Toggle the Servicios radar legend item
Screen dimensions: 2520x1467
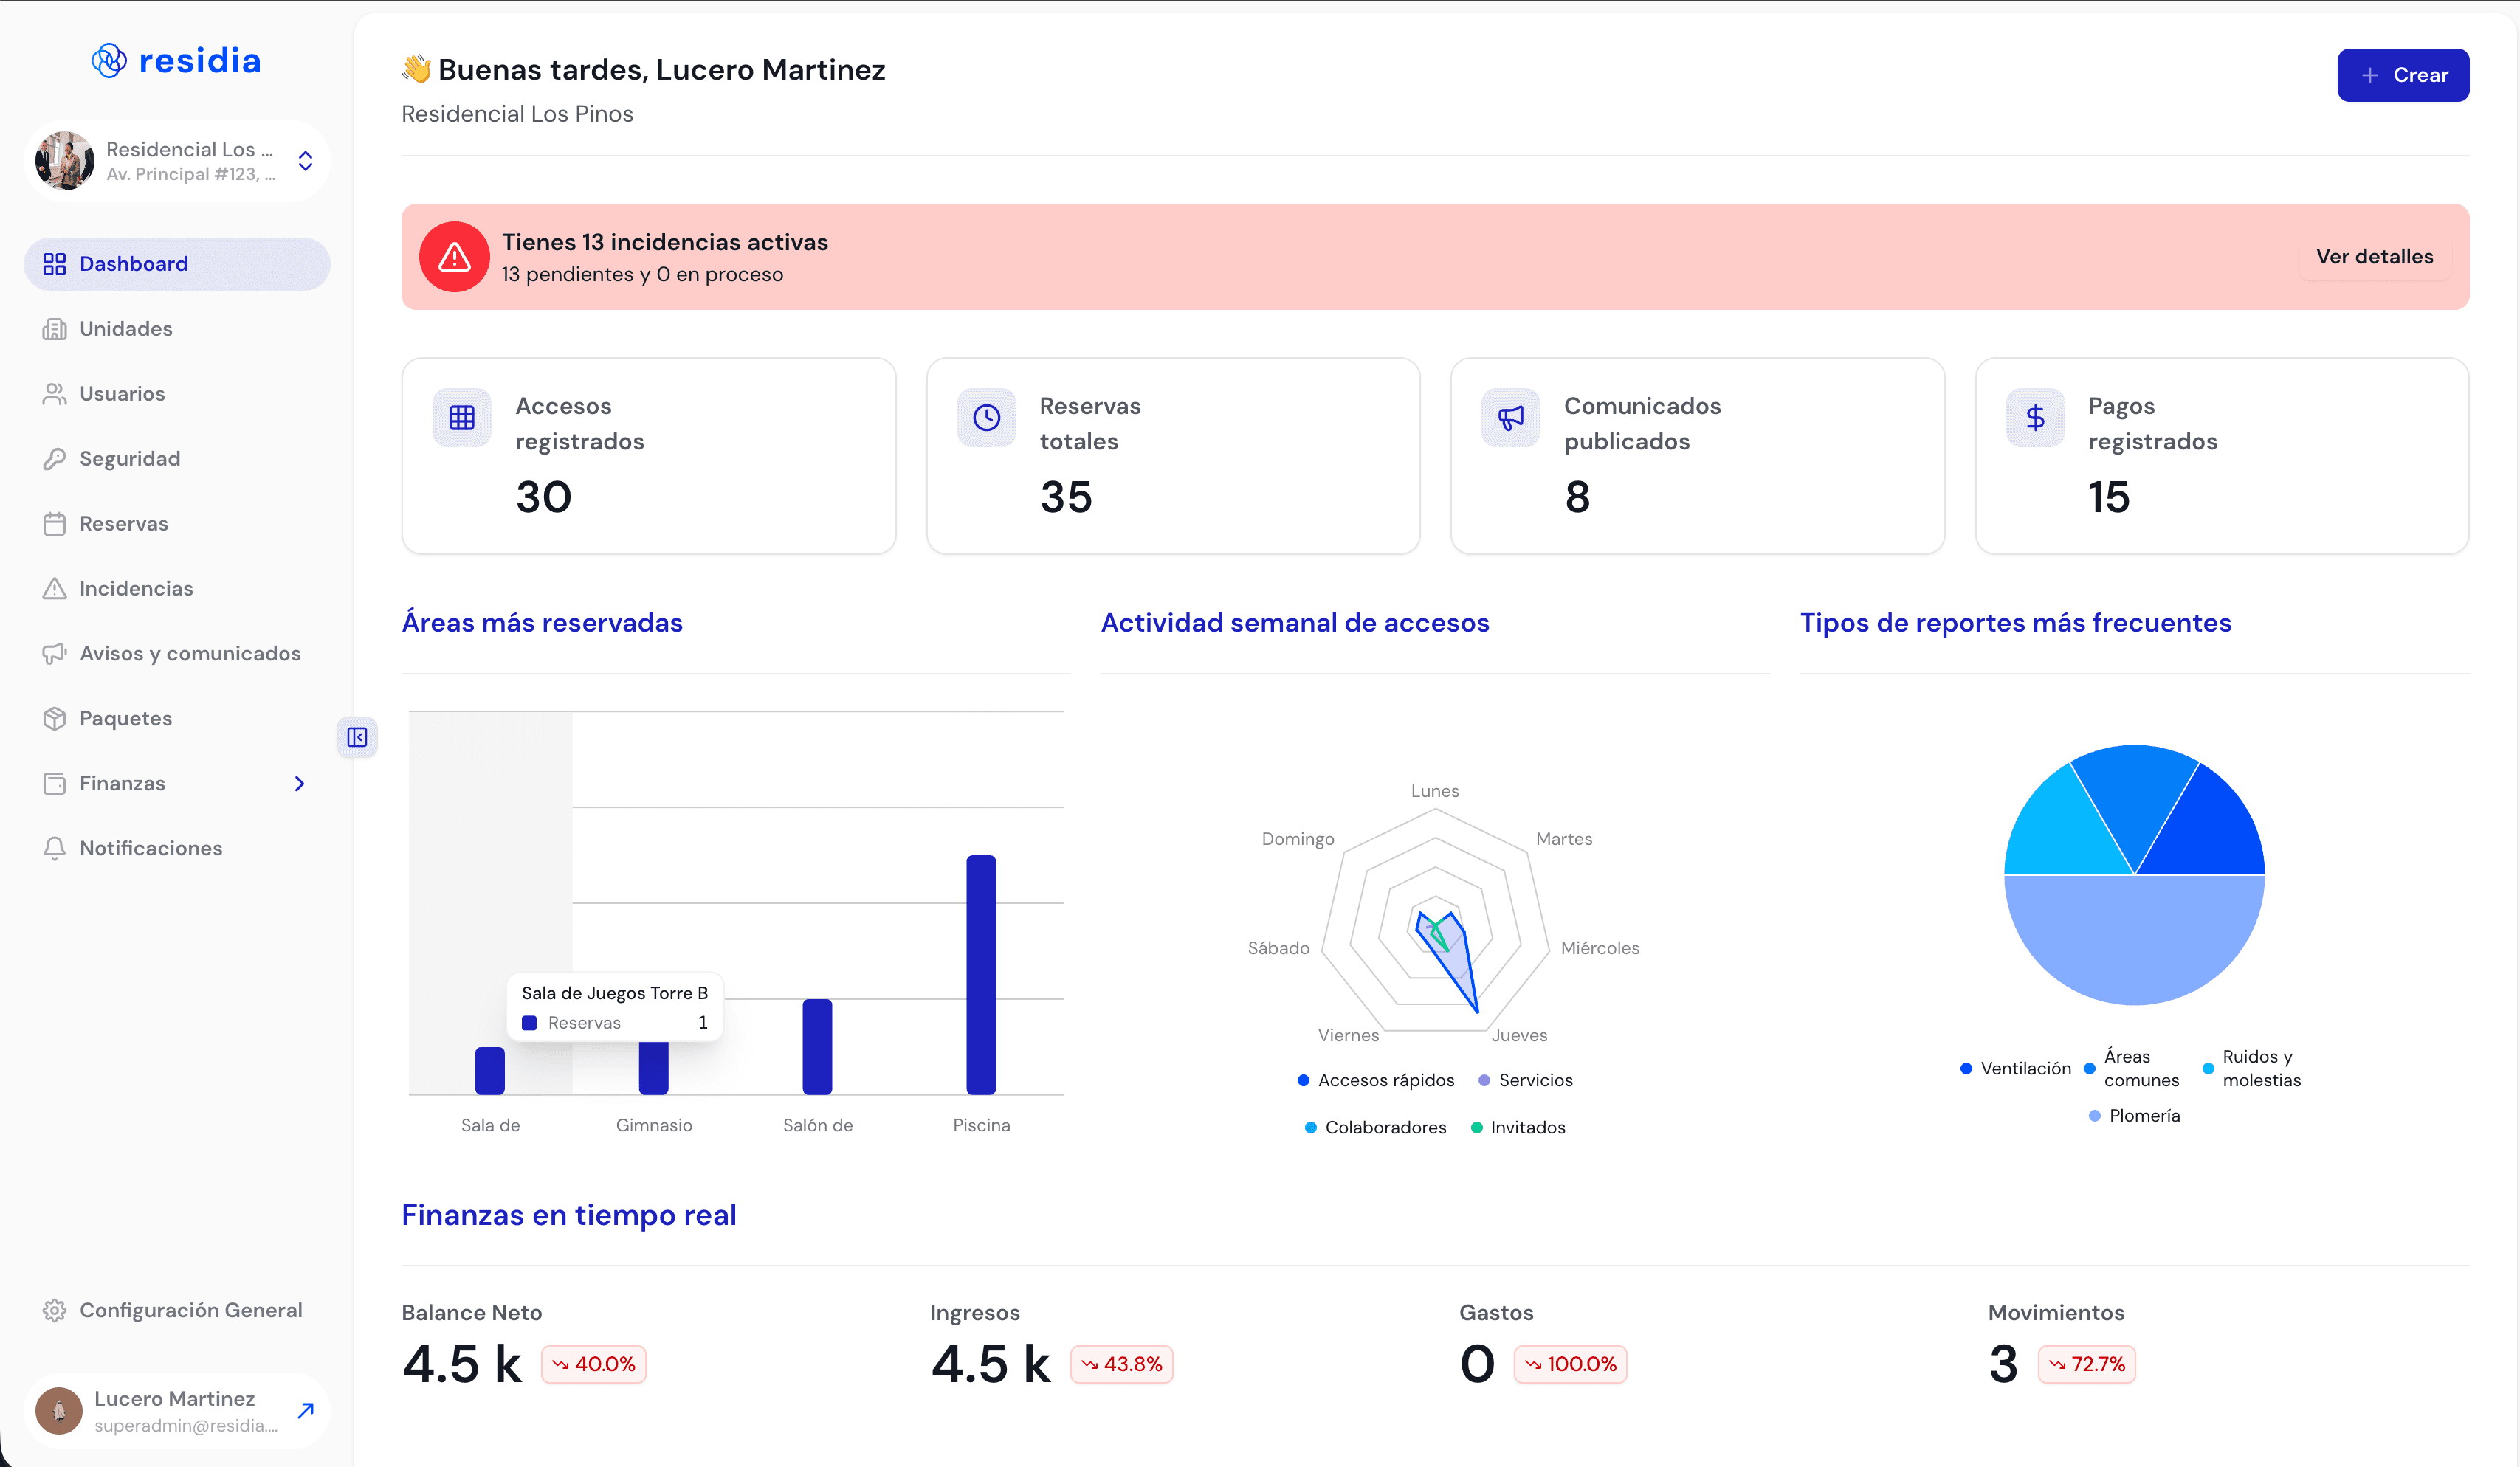click(x=1525, y=1080)
